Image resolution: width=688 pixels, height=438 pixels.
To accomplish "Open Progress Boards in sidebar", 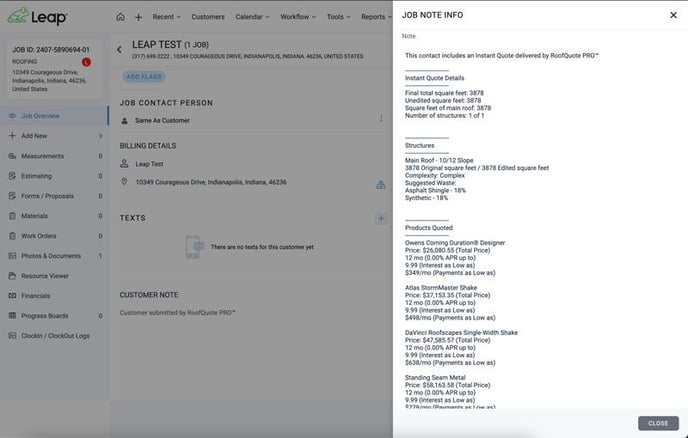I will pyautogui.click(x=54, y=316).
